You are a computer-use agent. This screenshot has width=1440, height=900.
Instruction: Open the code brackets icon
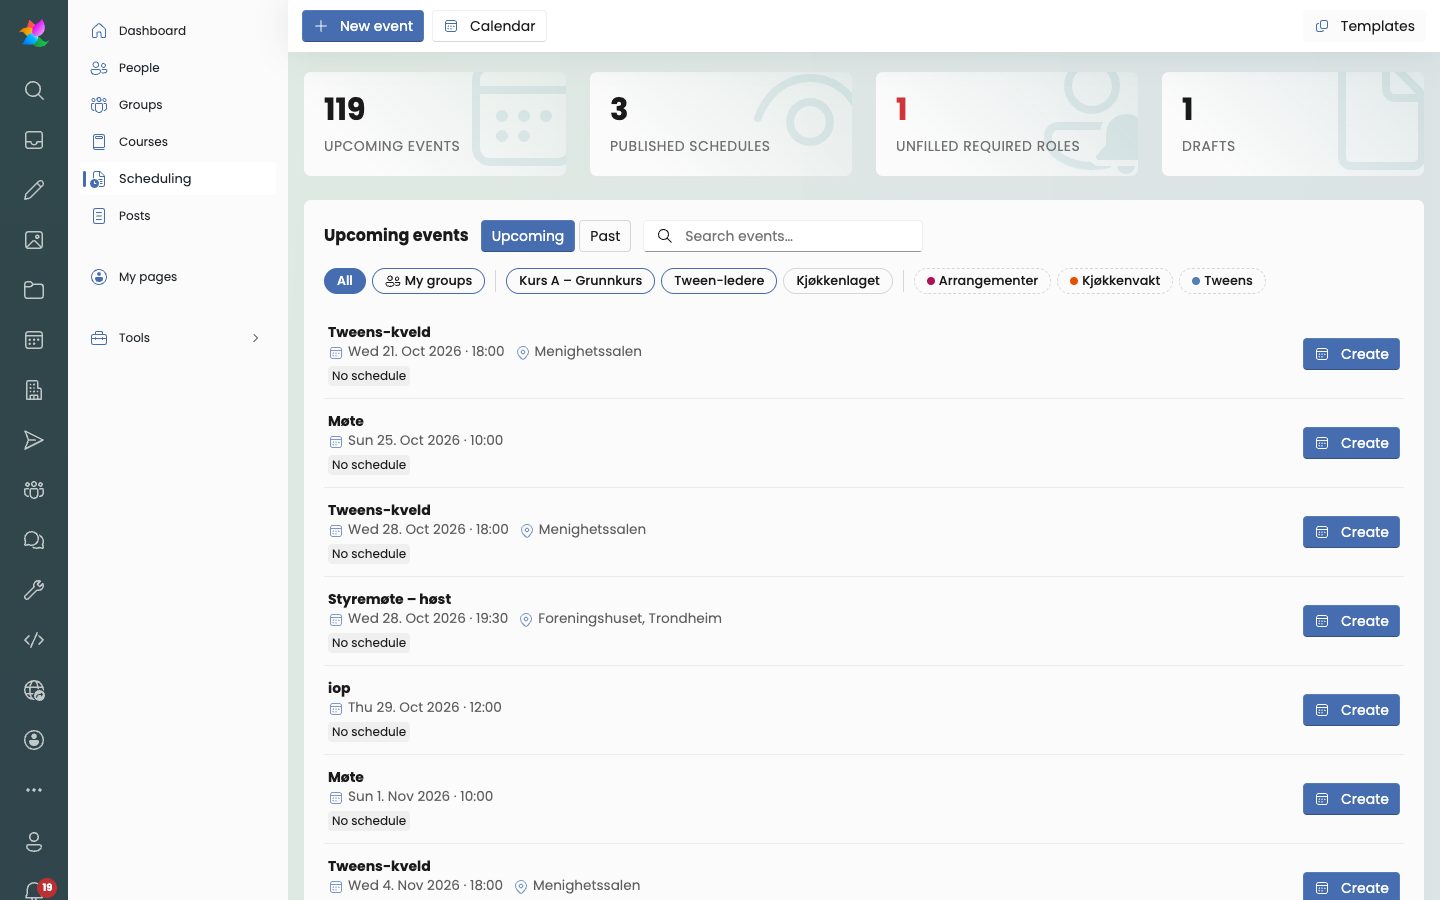(34, 640)
